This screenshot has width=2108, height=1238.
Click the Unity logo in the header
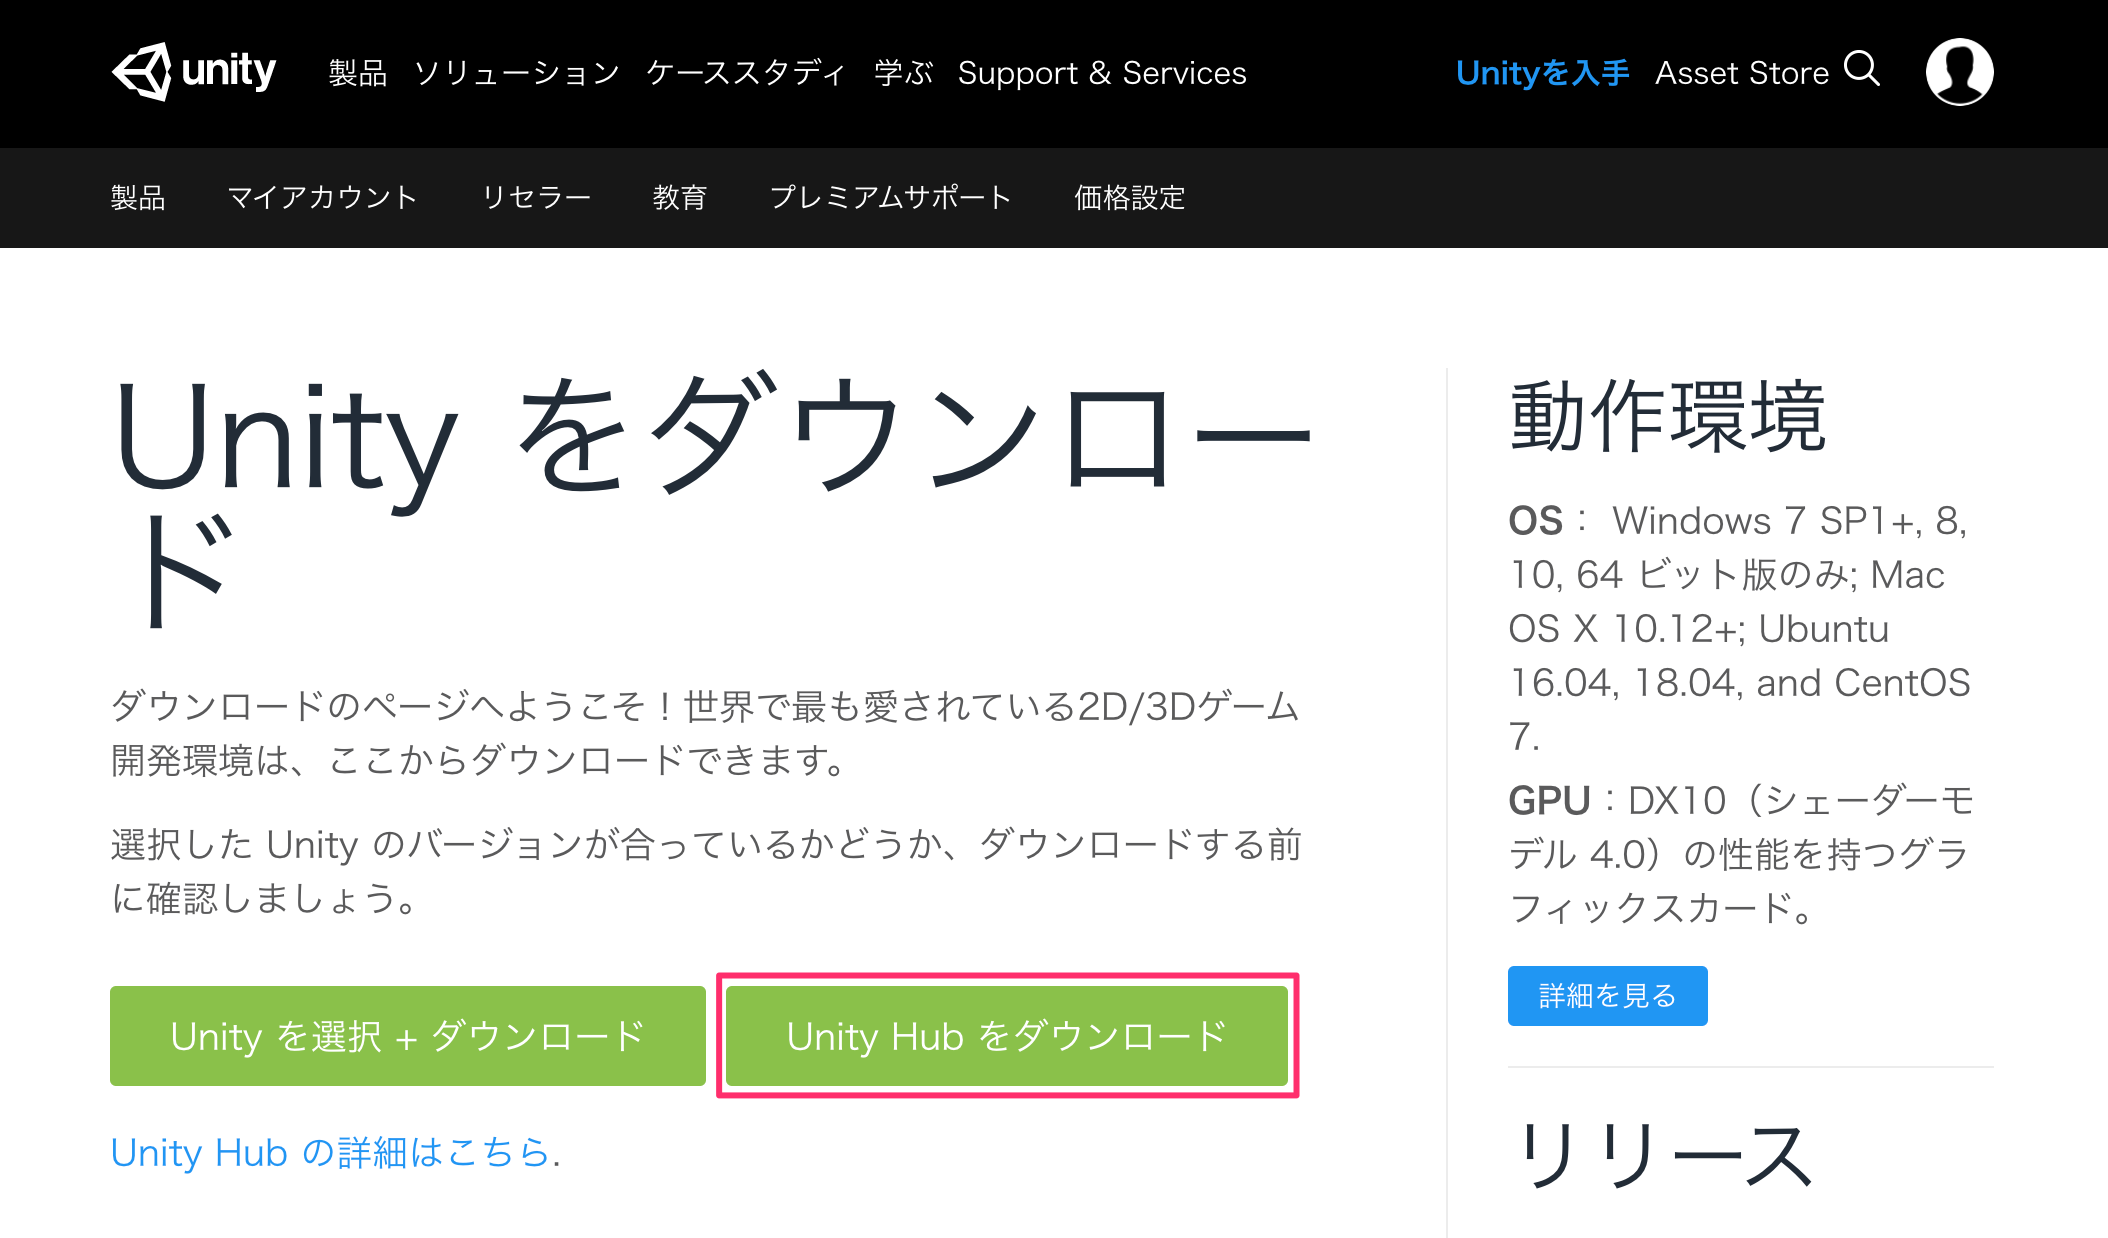(x=194, y=72)
